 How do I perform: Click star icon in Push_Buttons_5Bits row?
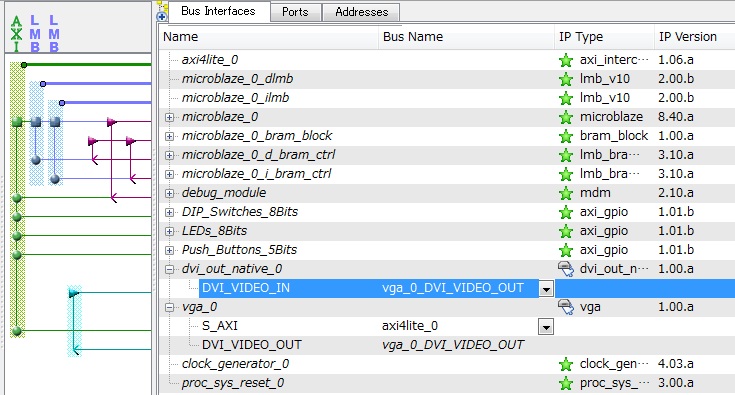point(566,250)
